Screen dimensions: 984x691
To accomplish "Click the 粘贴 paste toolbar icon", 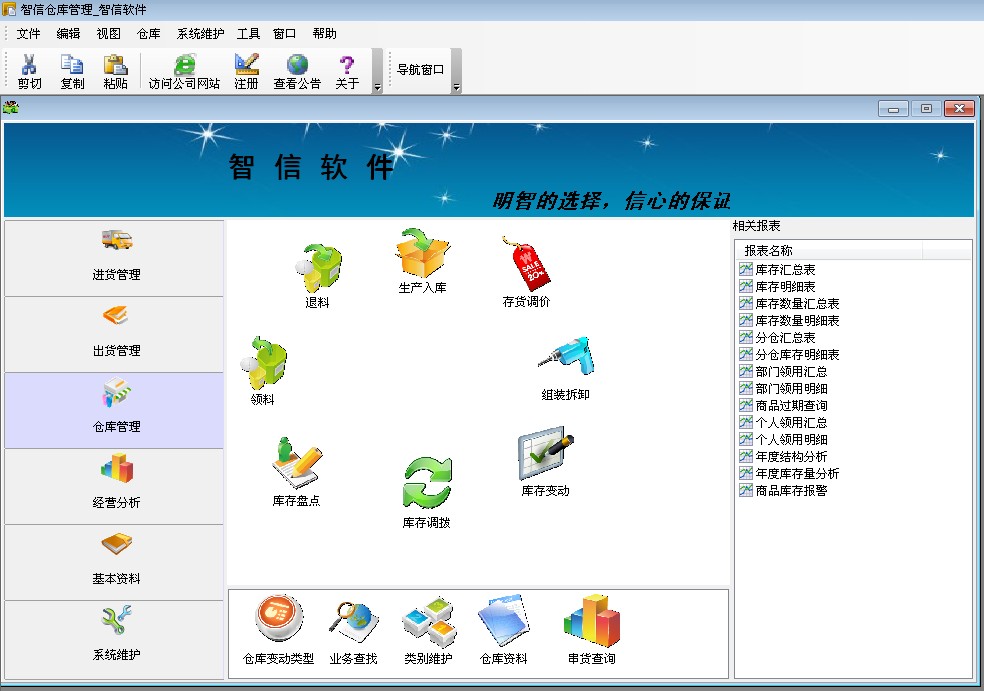I will point(115,72).
